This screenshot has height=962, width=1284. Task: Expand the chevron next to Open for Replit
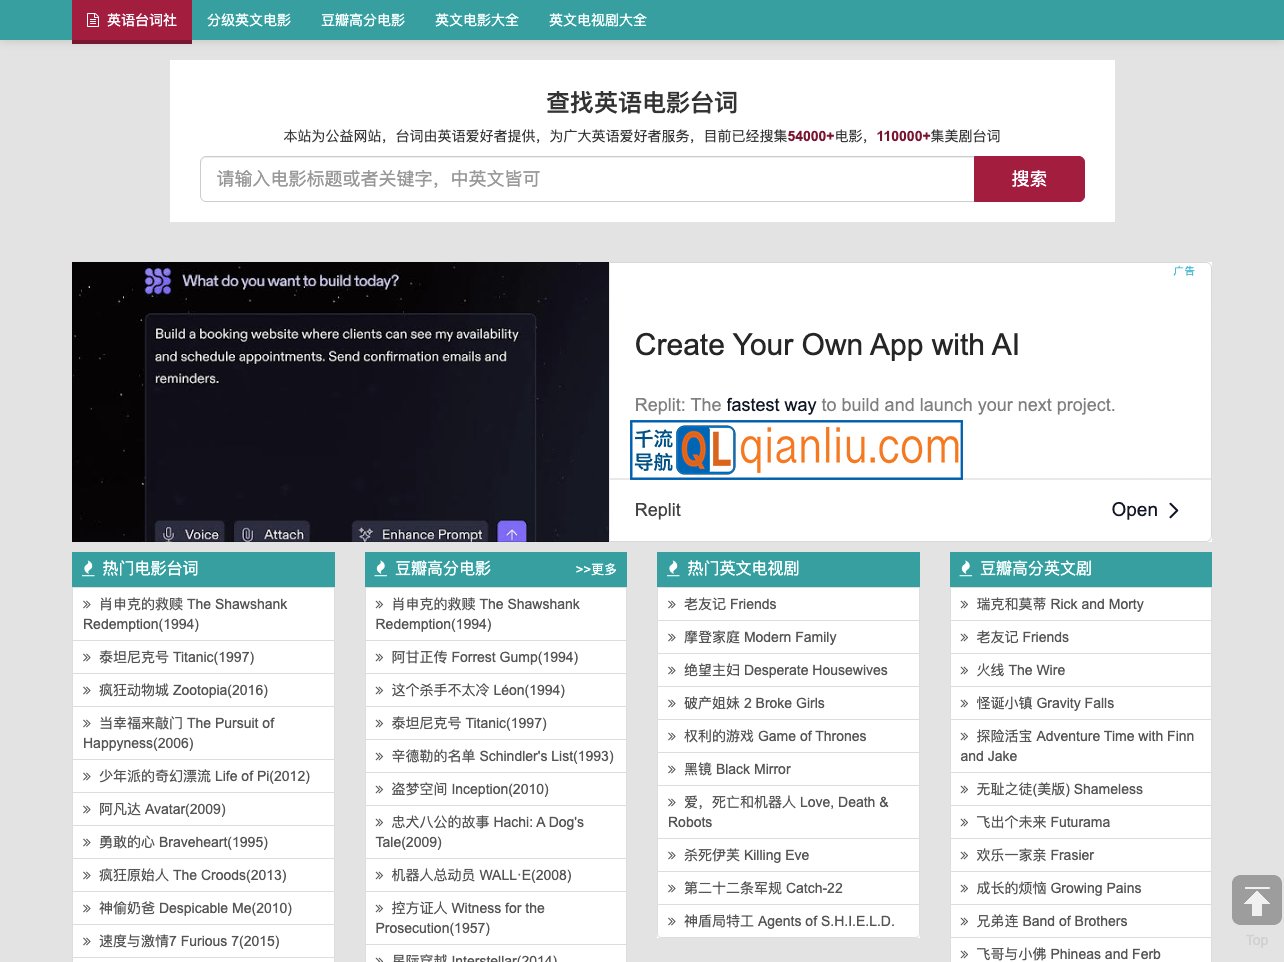[x=1174, y=510]
